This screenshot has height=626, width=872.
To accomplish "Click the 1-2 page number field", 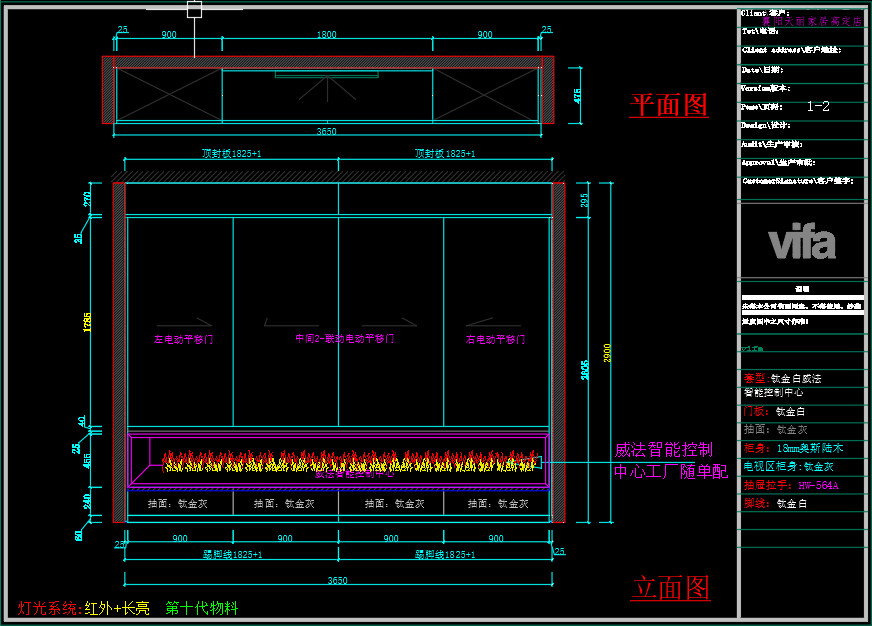I will [817, 106].
